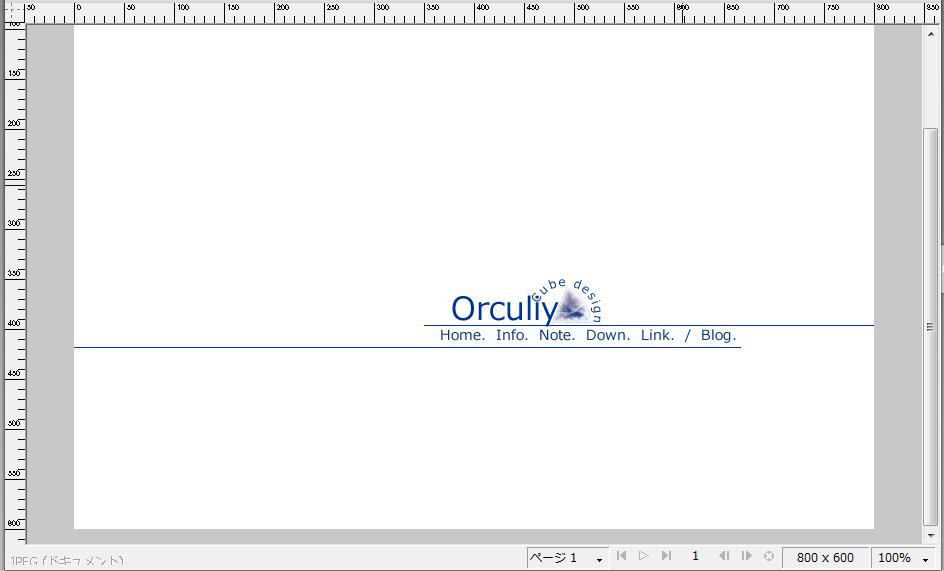Click the 800 x 600 canvas size field
This screenshot has width=944, height=571.
pos(825,557)
